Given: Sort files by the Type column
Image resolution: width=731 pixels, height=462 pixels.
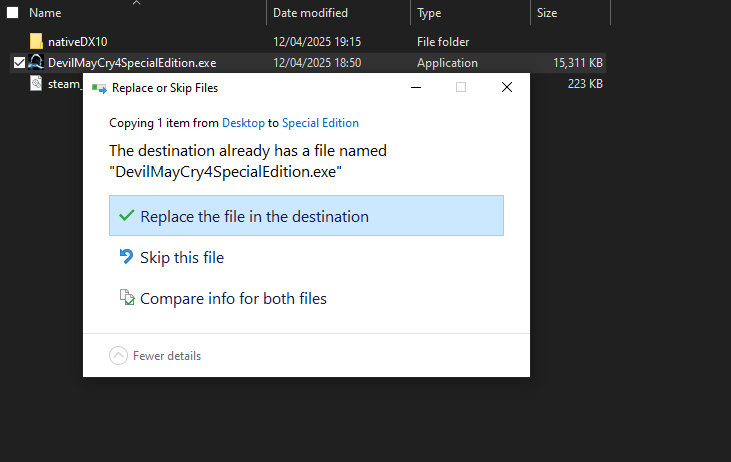Looking at the screenshot, I should [x=429, y=13].
